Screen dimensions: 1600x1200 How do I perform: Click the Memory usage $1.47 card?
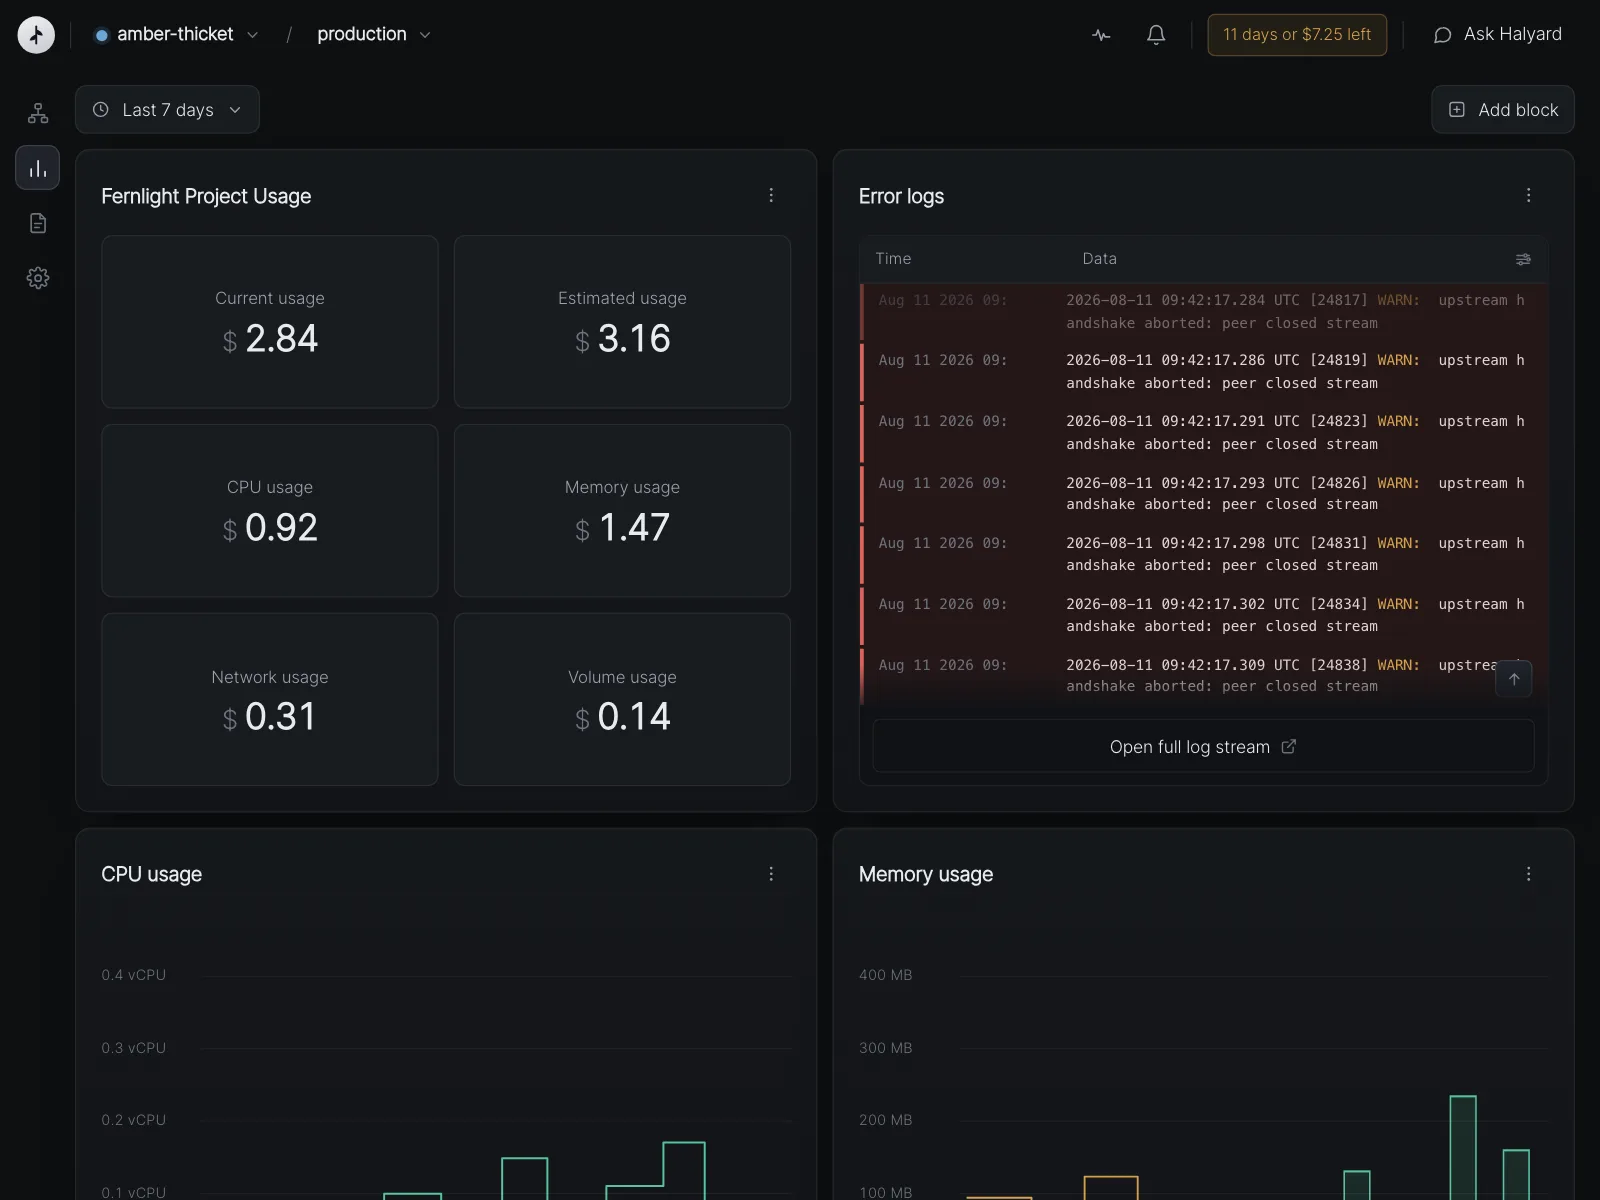tap(622, 511)
